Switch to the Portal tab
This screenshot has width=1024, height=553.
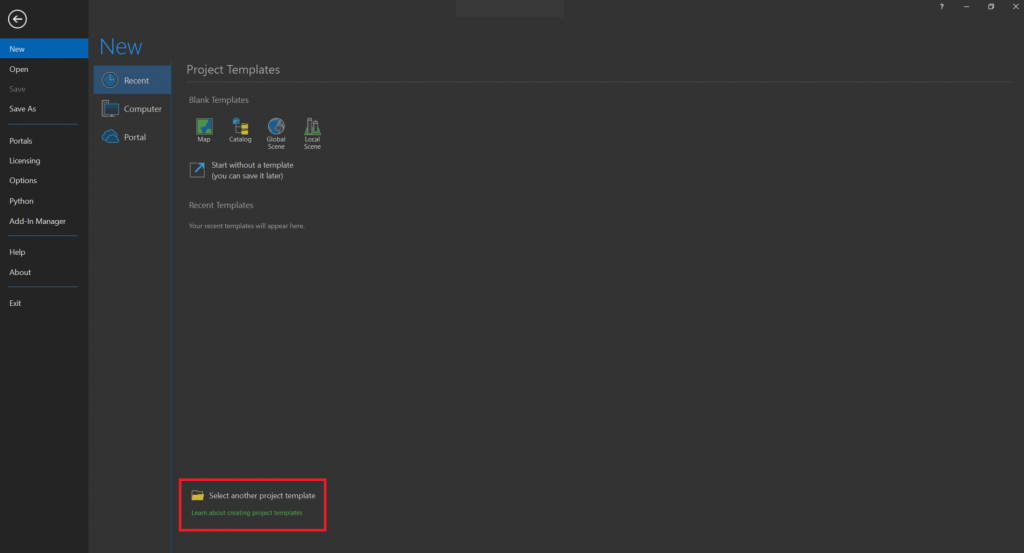click(x=132, y=137)
